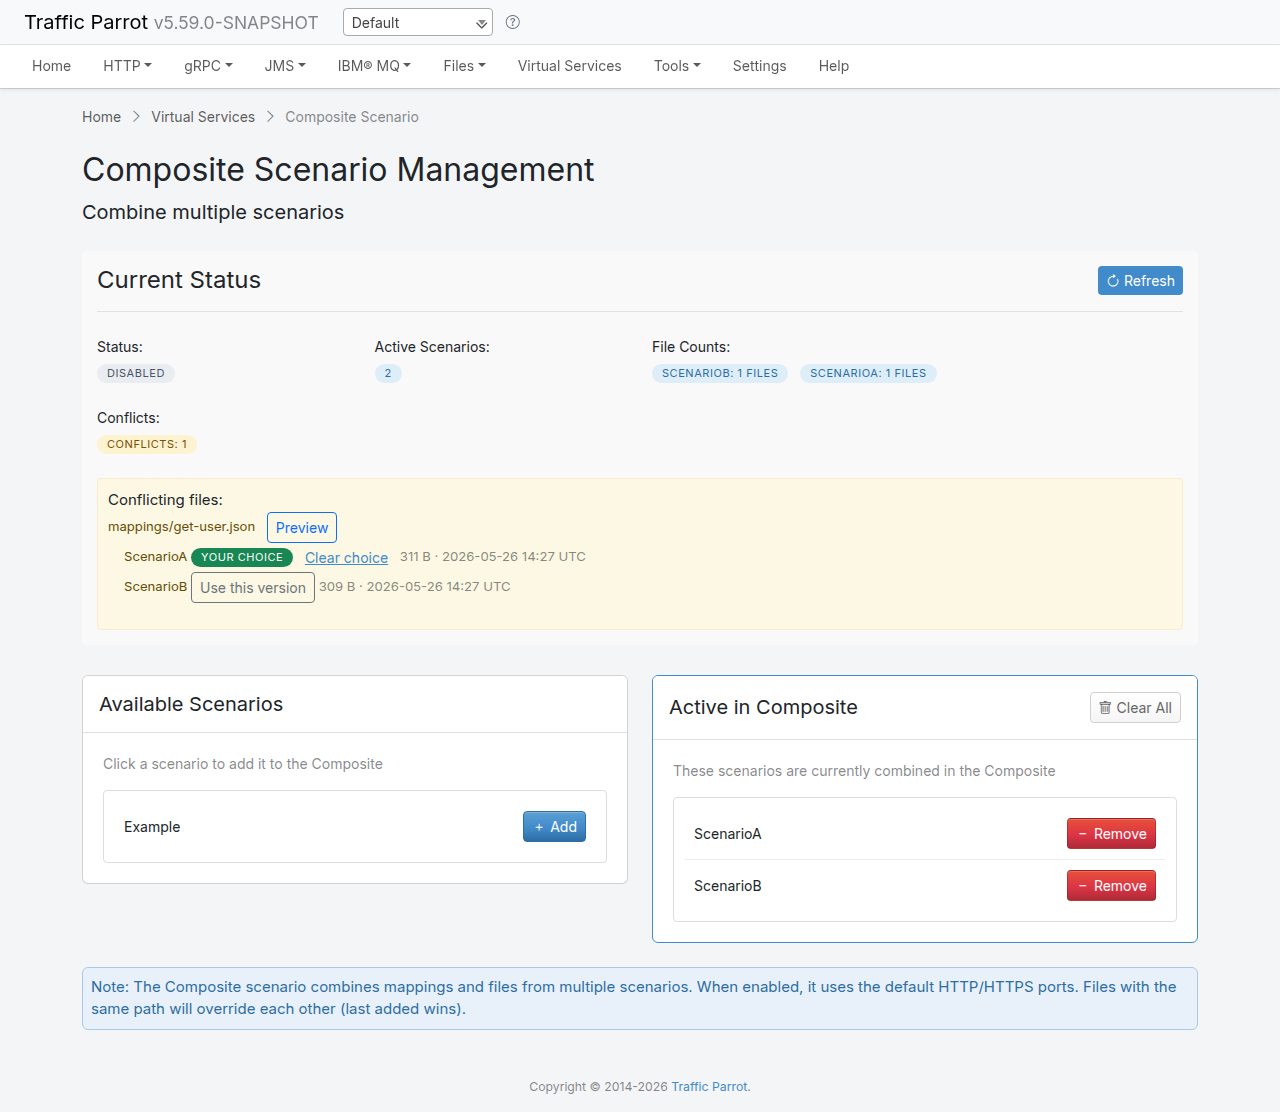Click the active scenarios count badge

388,373
